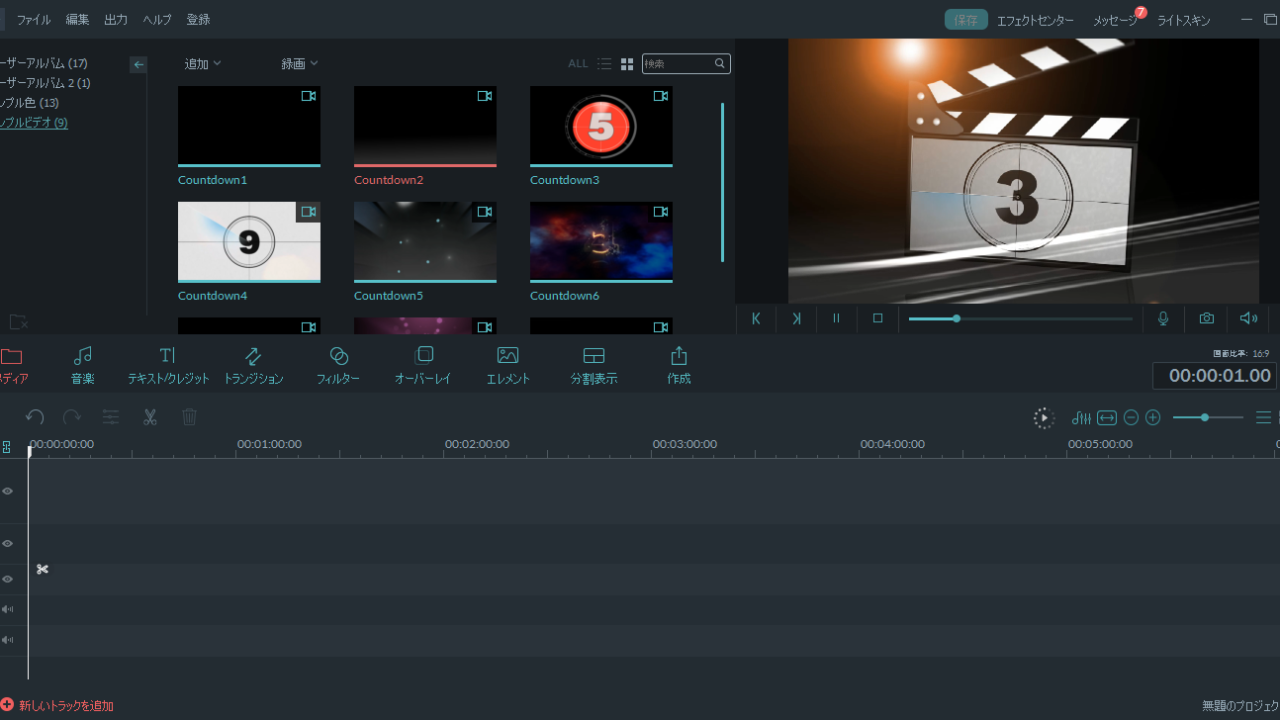Start render preview with the dotted play icon
The height and width of the screenshot is (720, 1280).
tap(1044, 418)
